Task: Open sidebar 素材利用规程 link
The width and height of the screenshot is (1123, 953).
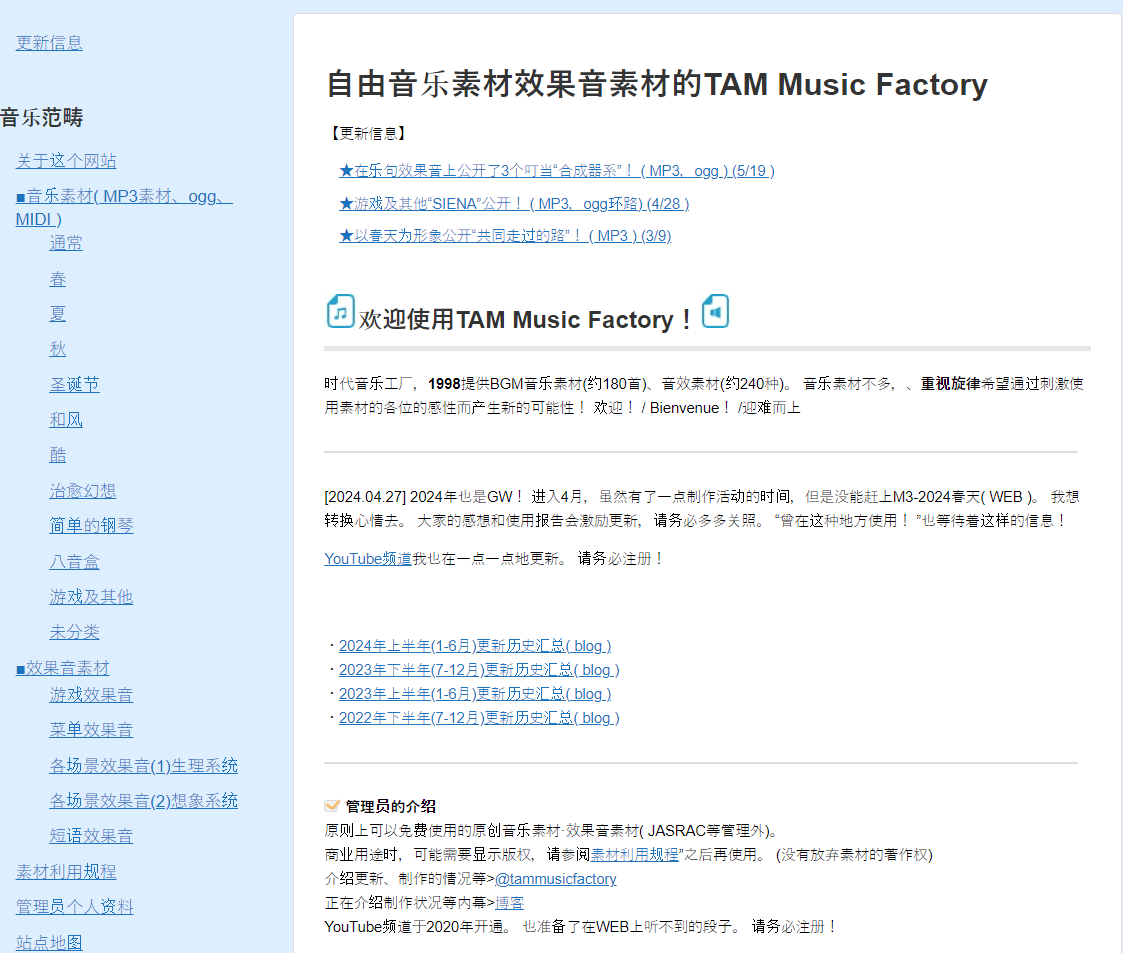Action: pos(66,871)
